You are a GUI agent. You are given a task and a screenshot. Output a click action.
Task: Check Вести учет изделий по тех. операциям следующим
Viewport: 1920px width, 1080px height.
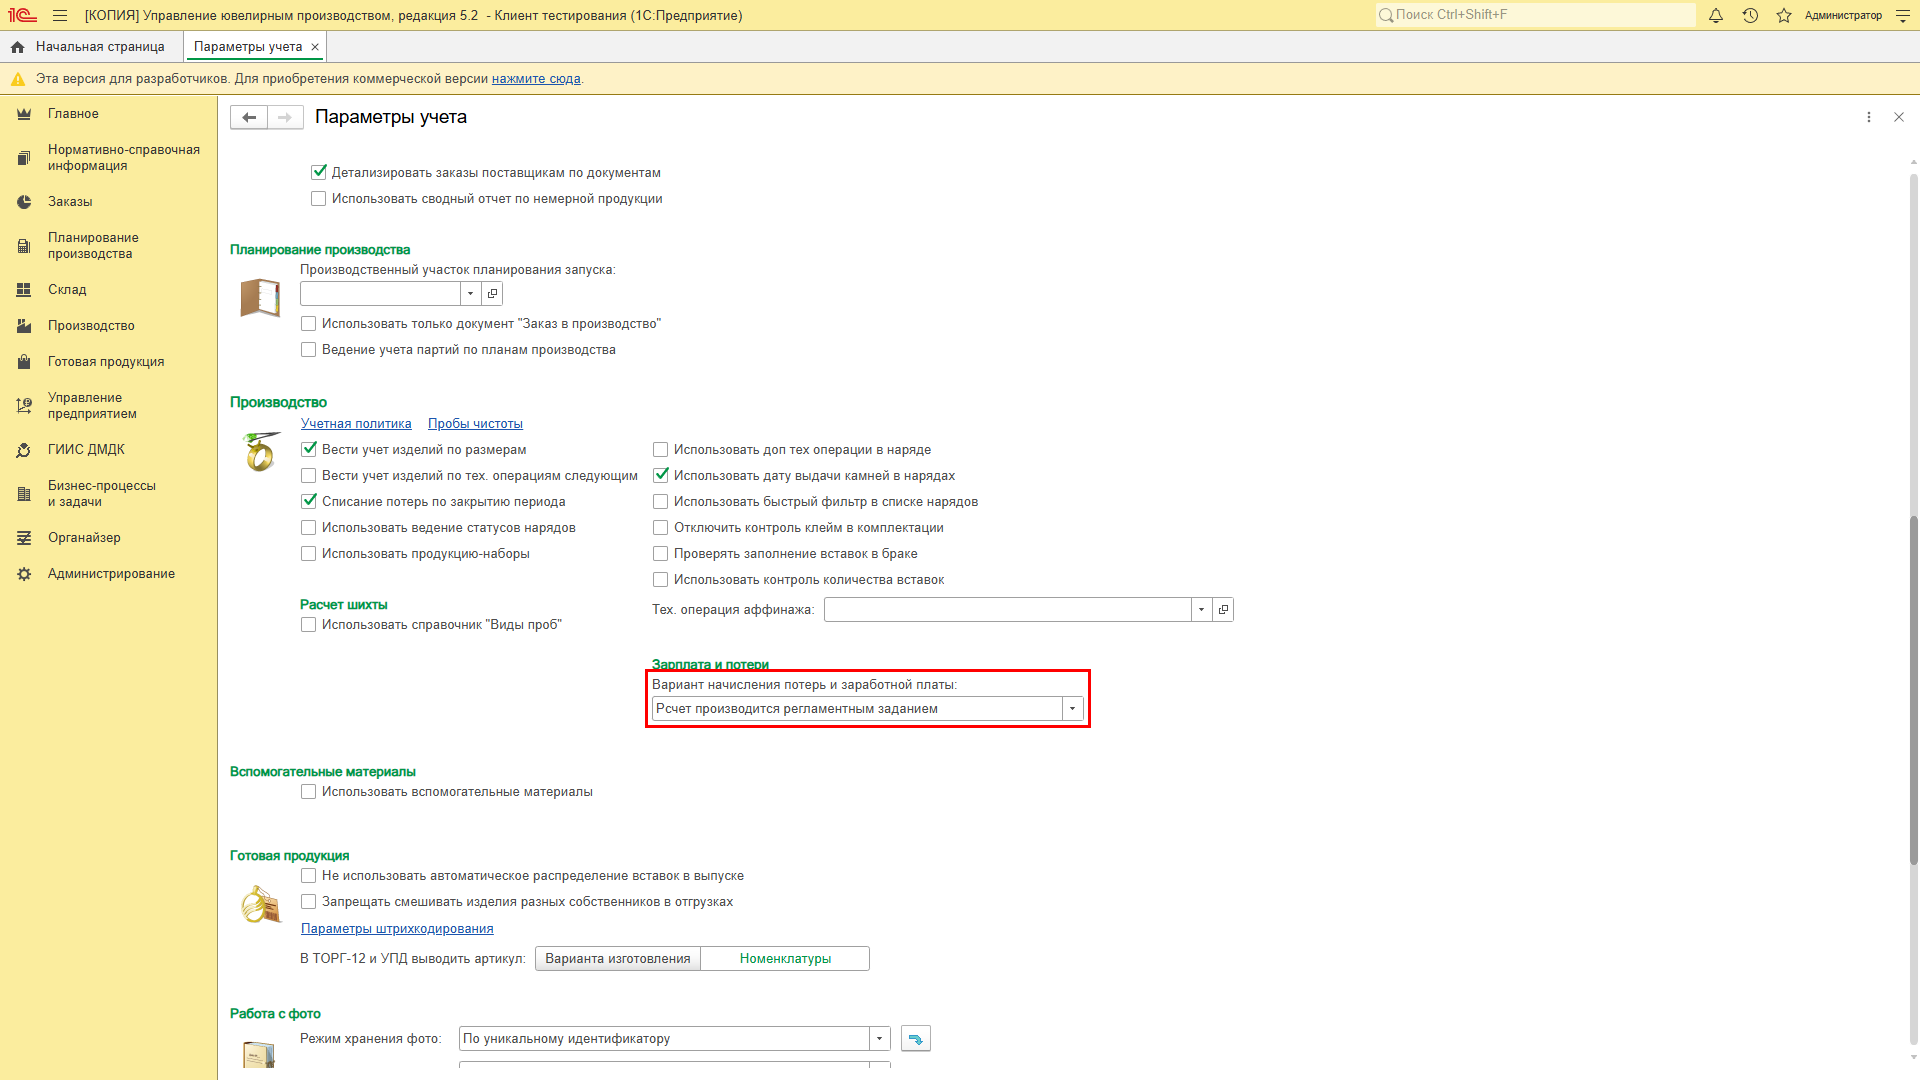309,475
